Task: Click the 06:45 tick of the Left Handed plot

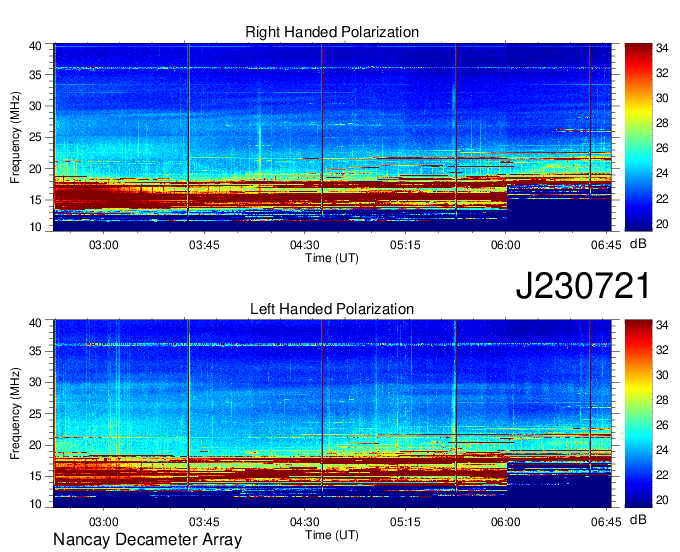Action: [x=606, y=522]
